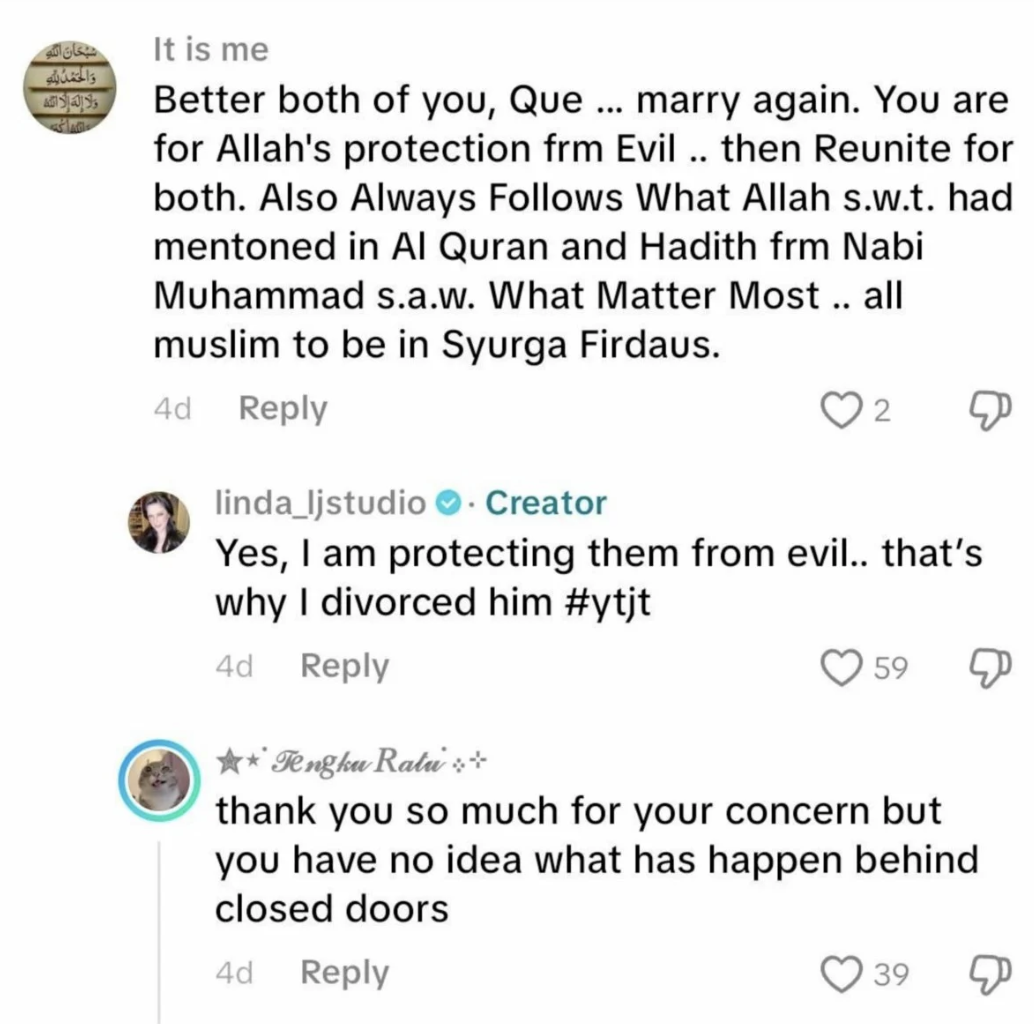This screenshot has height=1024, width=1034.
Task: Reply to linda_ljstudio's comment
Action: (x=344, y=666)
